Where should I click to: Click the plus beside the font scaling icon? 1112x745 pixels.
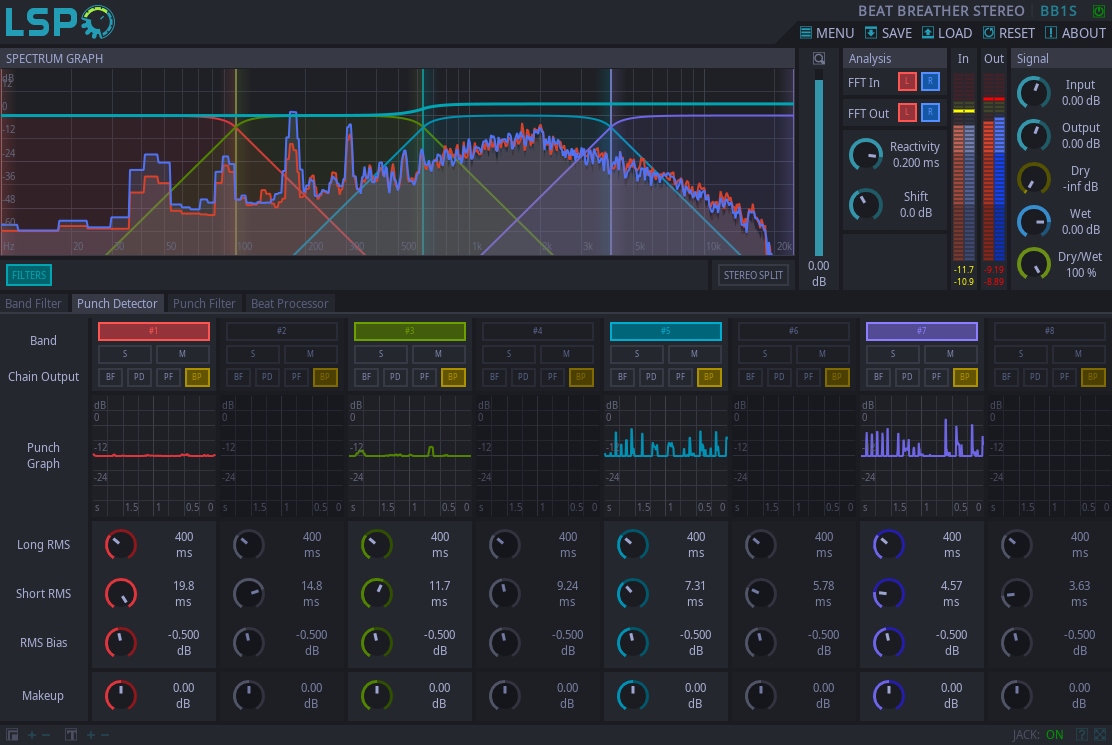[91, 735]
